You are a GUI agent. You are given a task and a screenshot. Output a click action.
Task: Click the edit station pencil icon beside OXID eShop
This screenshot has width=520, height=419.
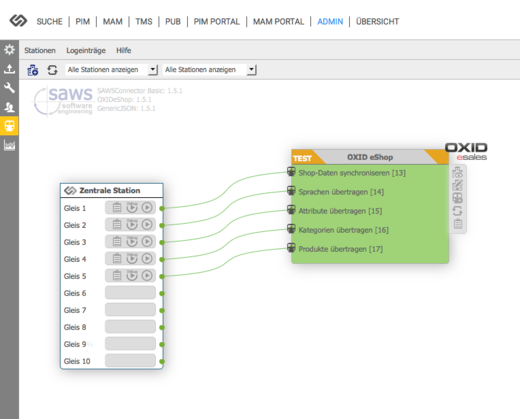pos(458,185)
